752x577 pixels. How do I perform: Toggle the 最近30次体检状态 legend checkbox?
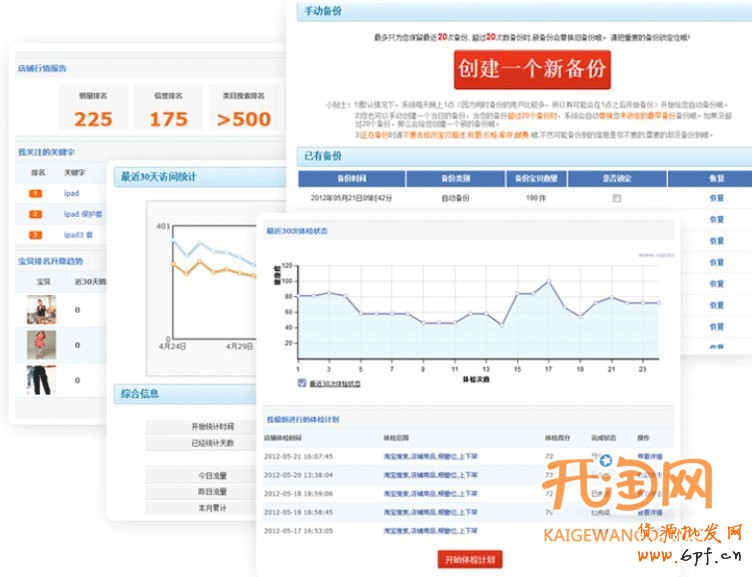coord(302,383)
